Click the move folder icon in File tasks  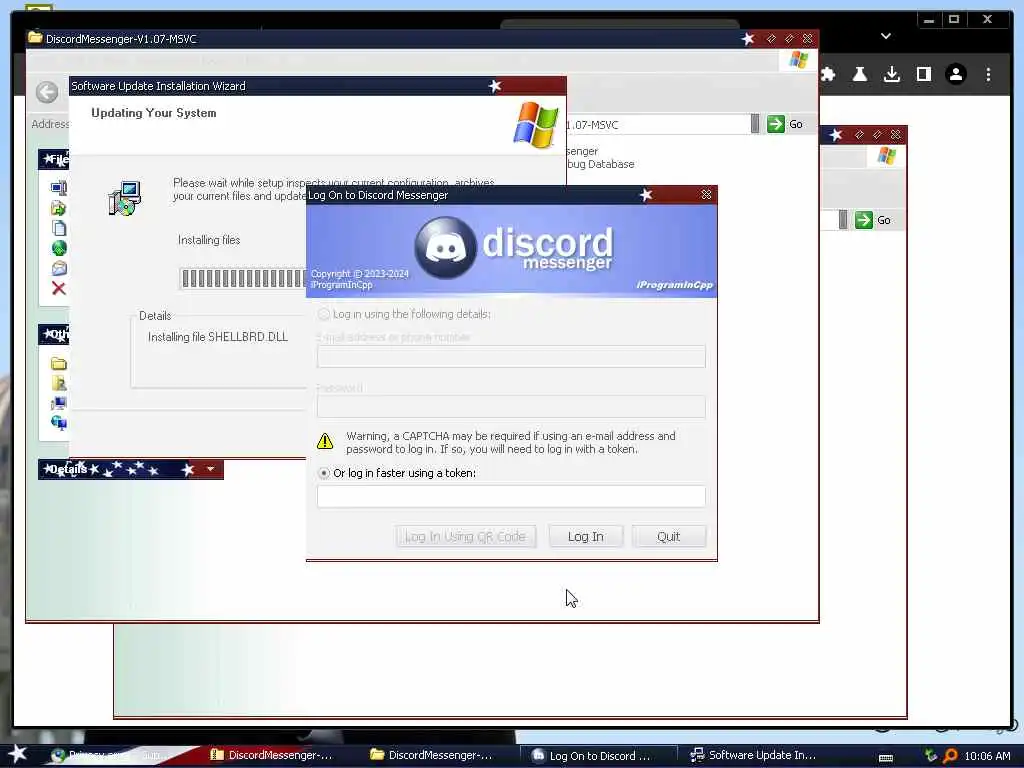59,208
